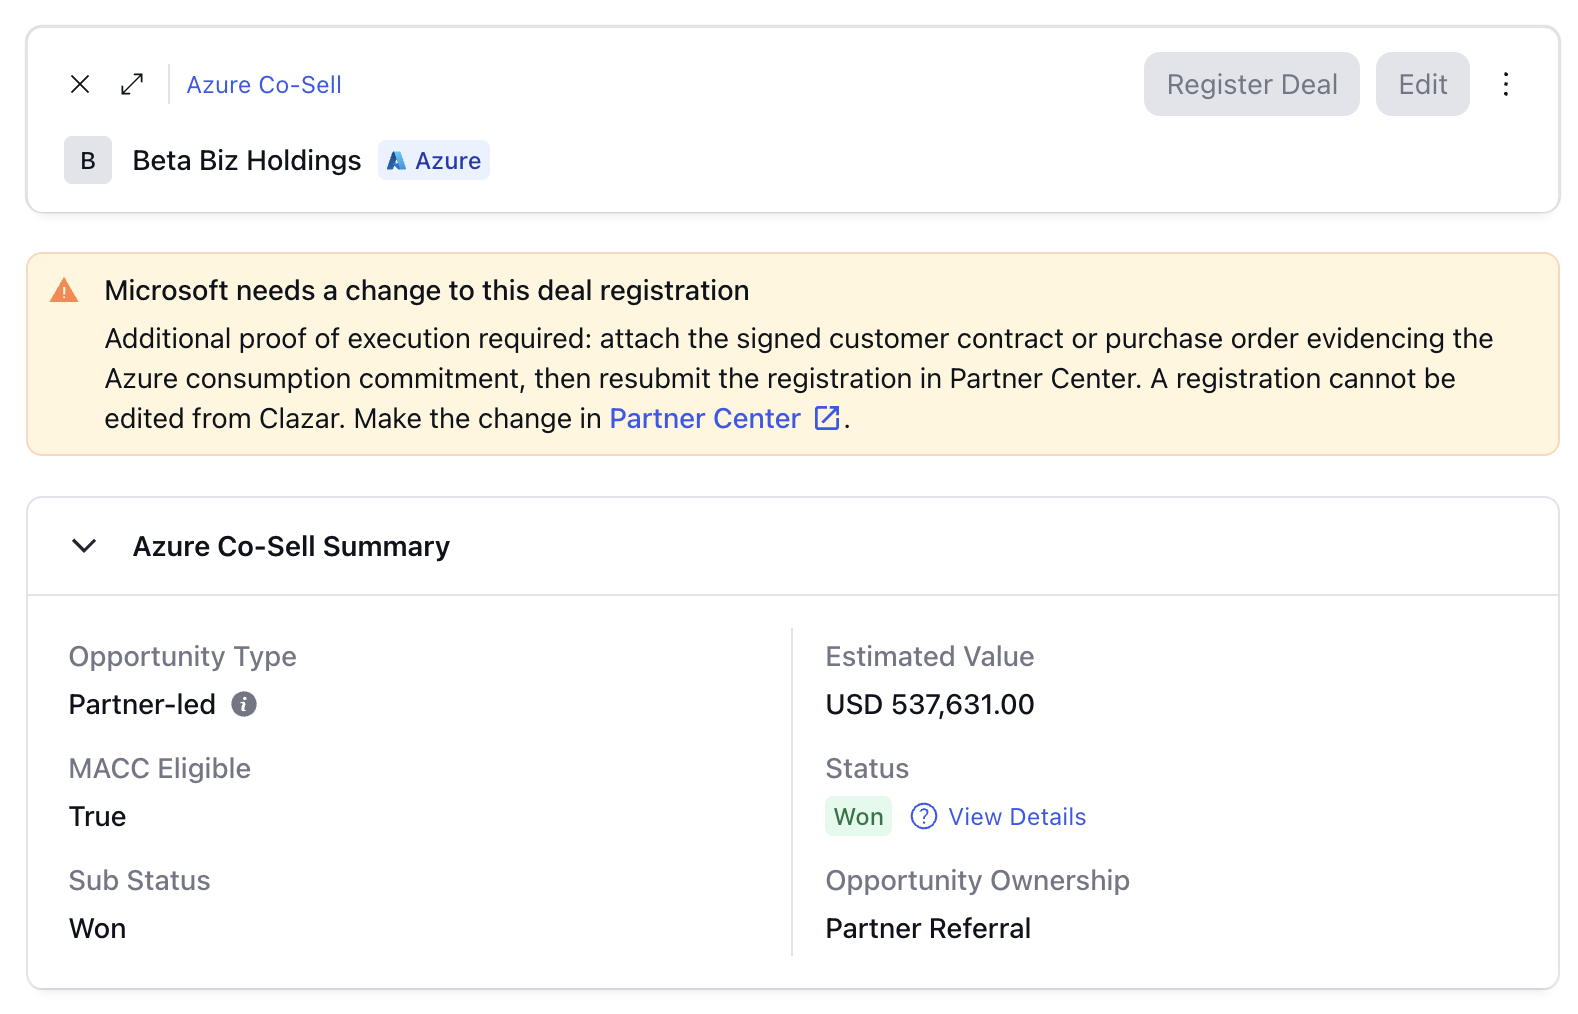Collapse the Azure Co-Sell Summary section

(84, 546)
